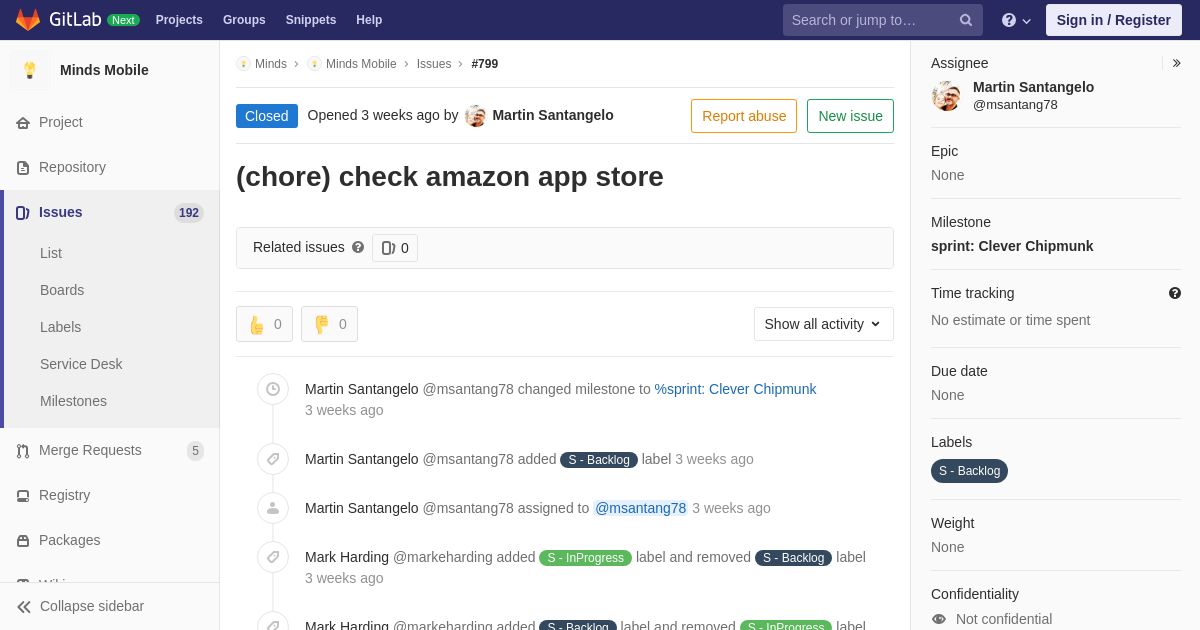
Task: Open the Help question mark menu
Action: tap(1016, 20)
